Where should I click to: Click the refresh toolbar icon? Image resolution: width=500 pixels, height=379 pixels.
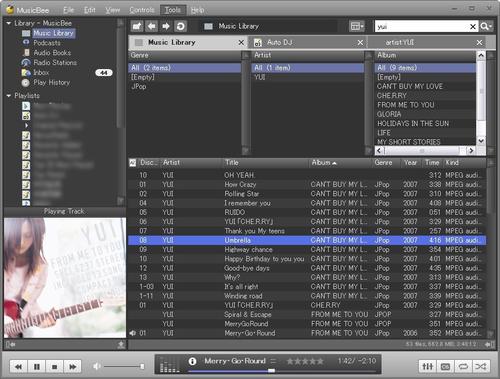click(180, 26)
